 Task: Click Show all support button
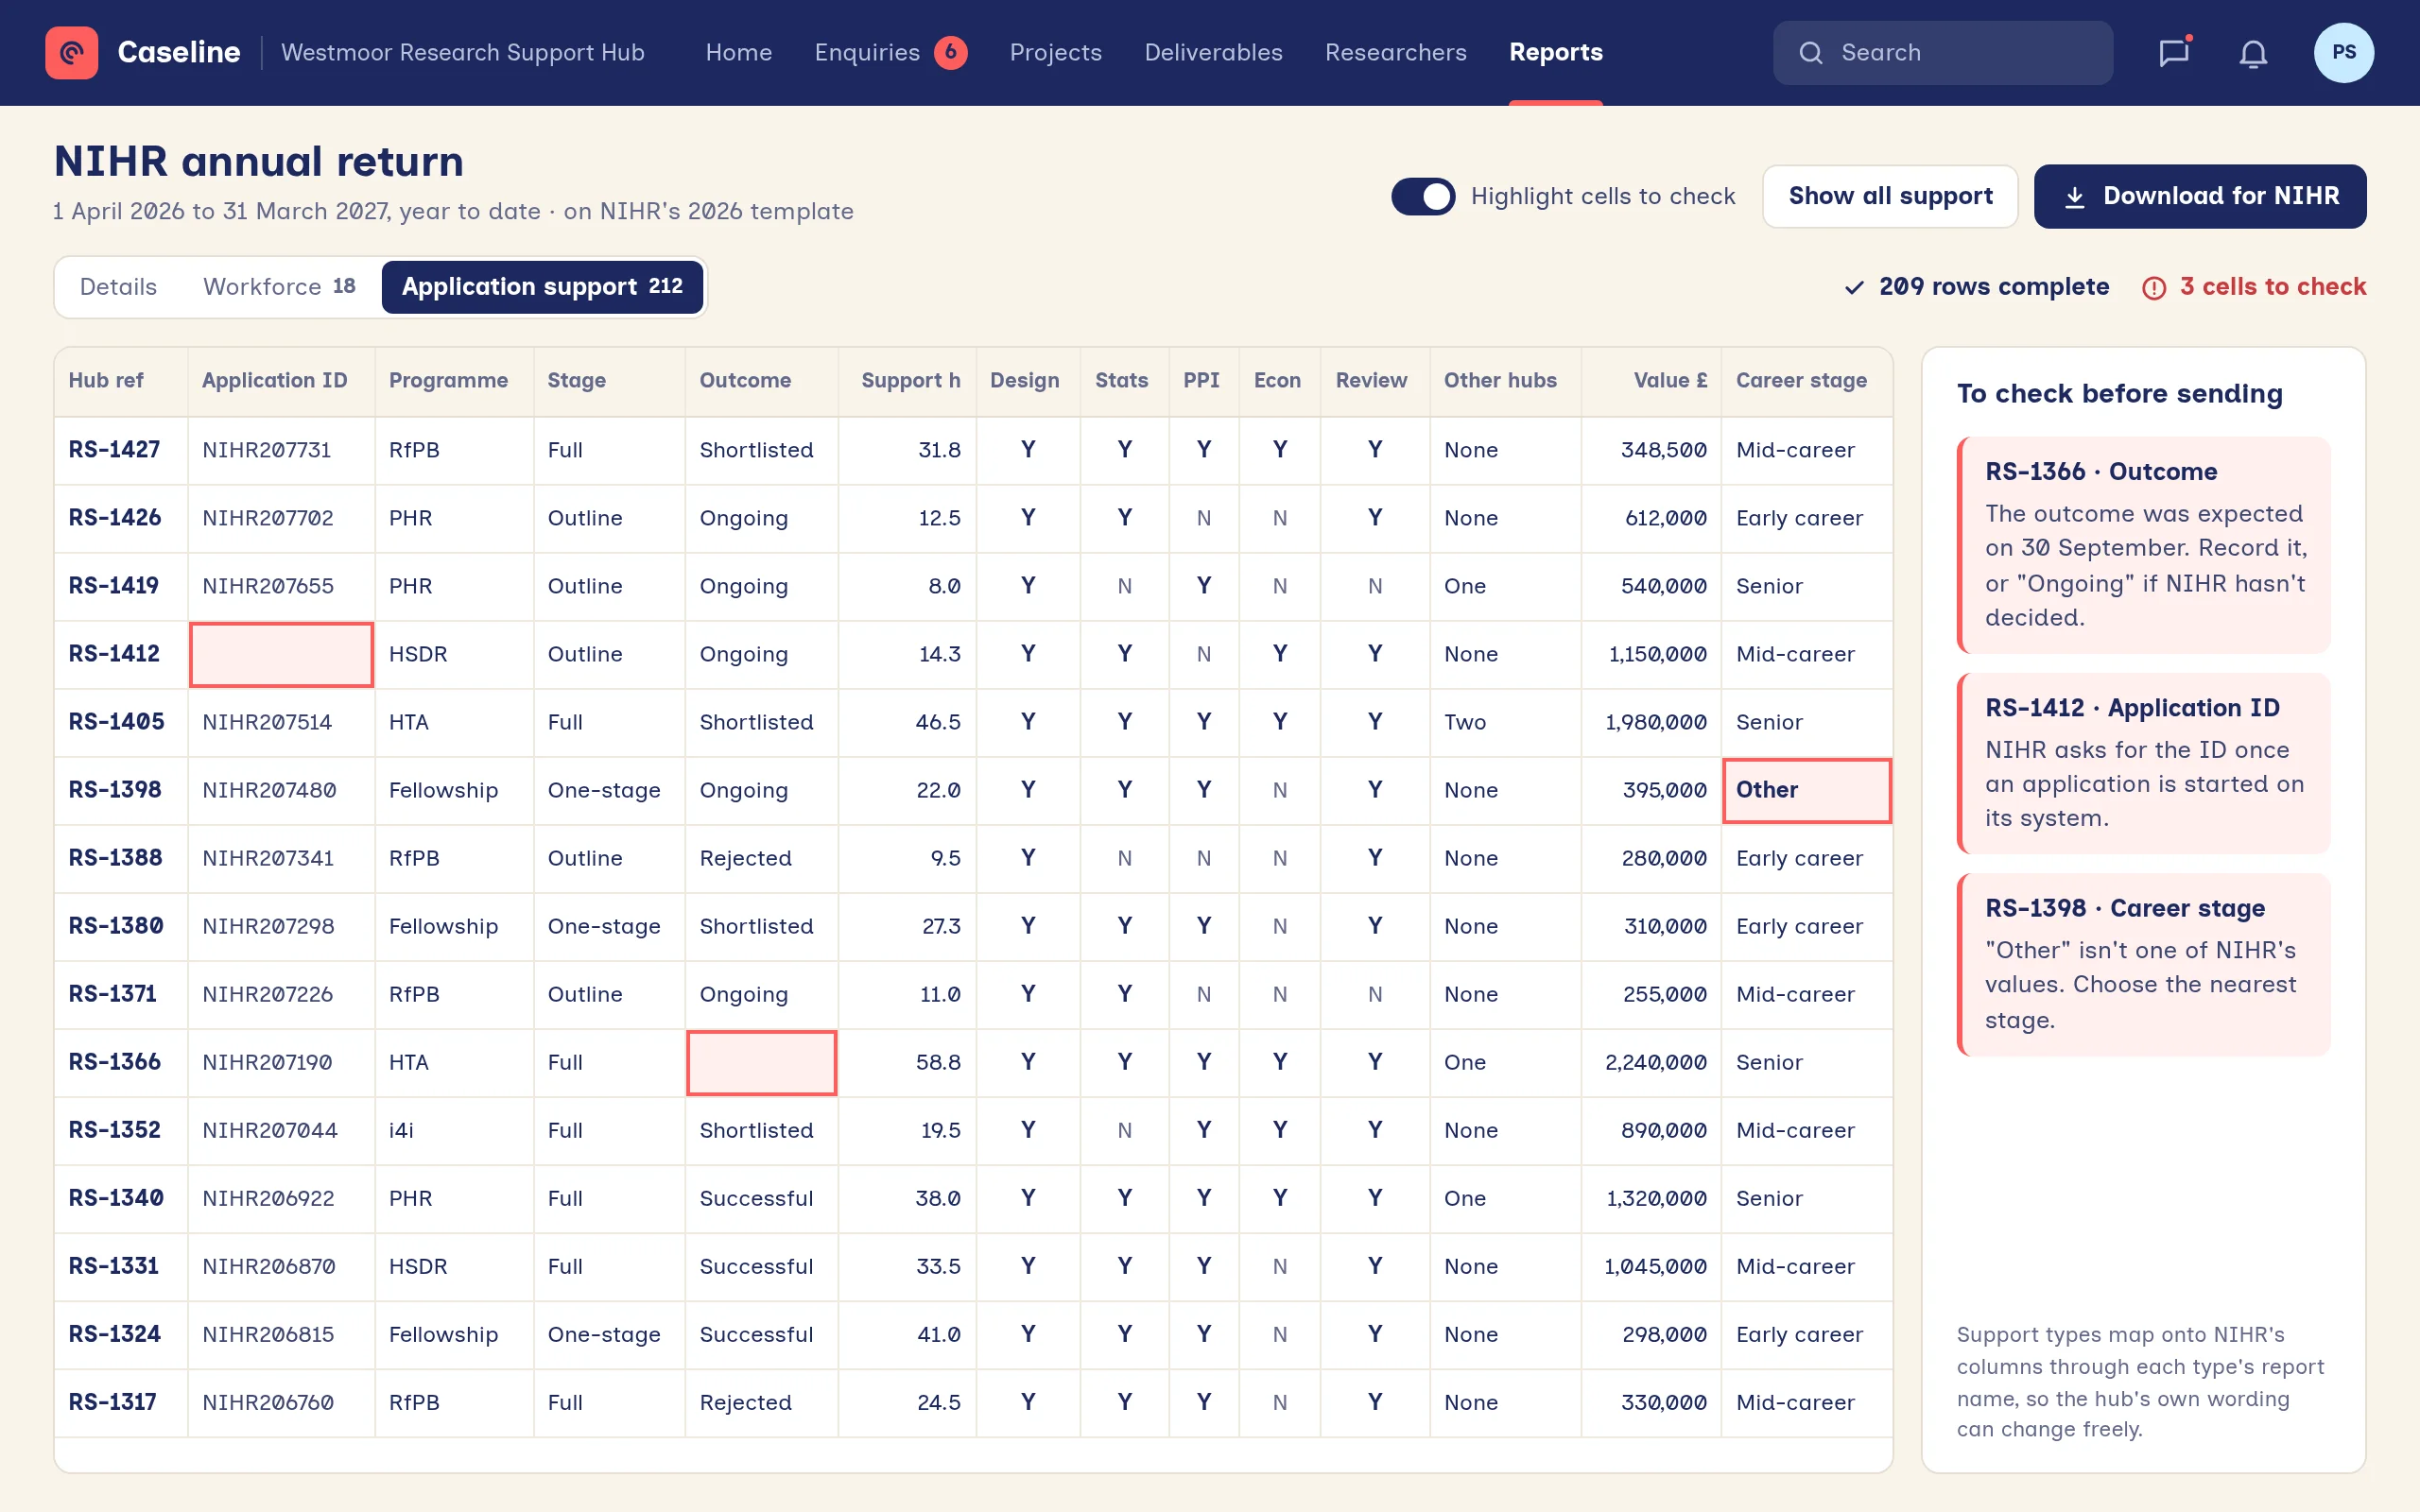1890,196
